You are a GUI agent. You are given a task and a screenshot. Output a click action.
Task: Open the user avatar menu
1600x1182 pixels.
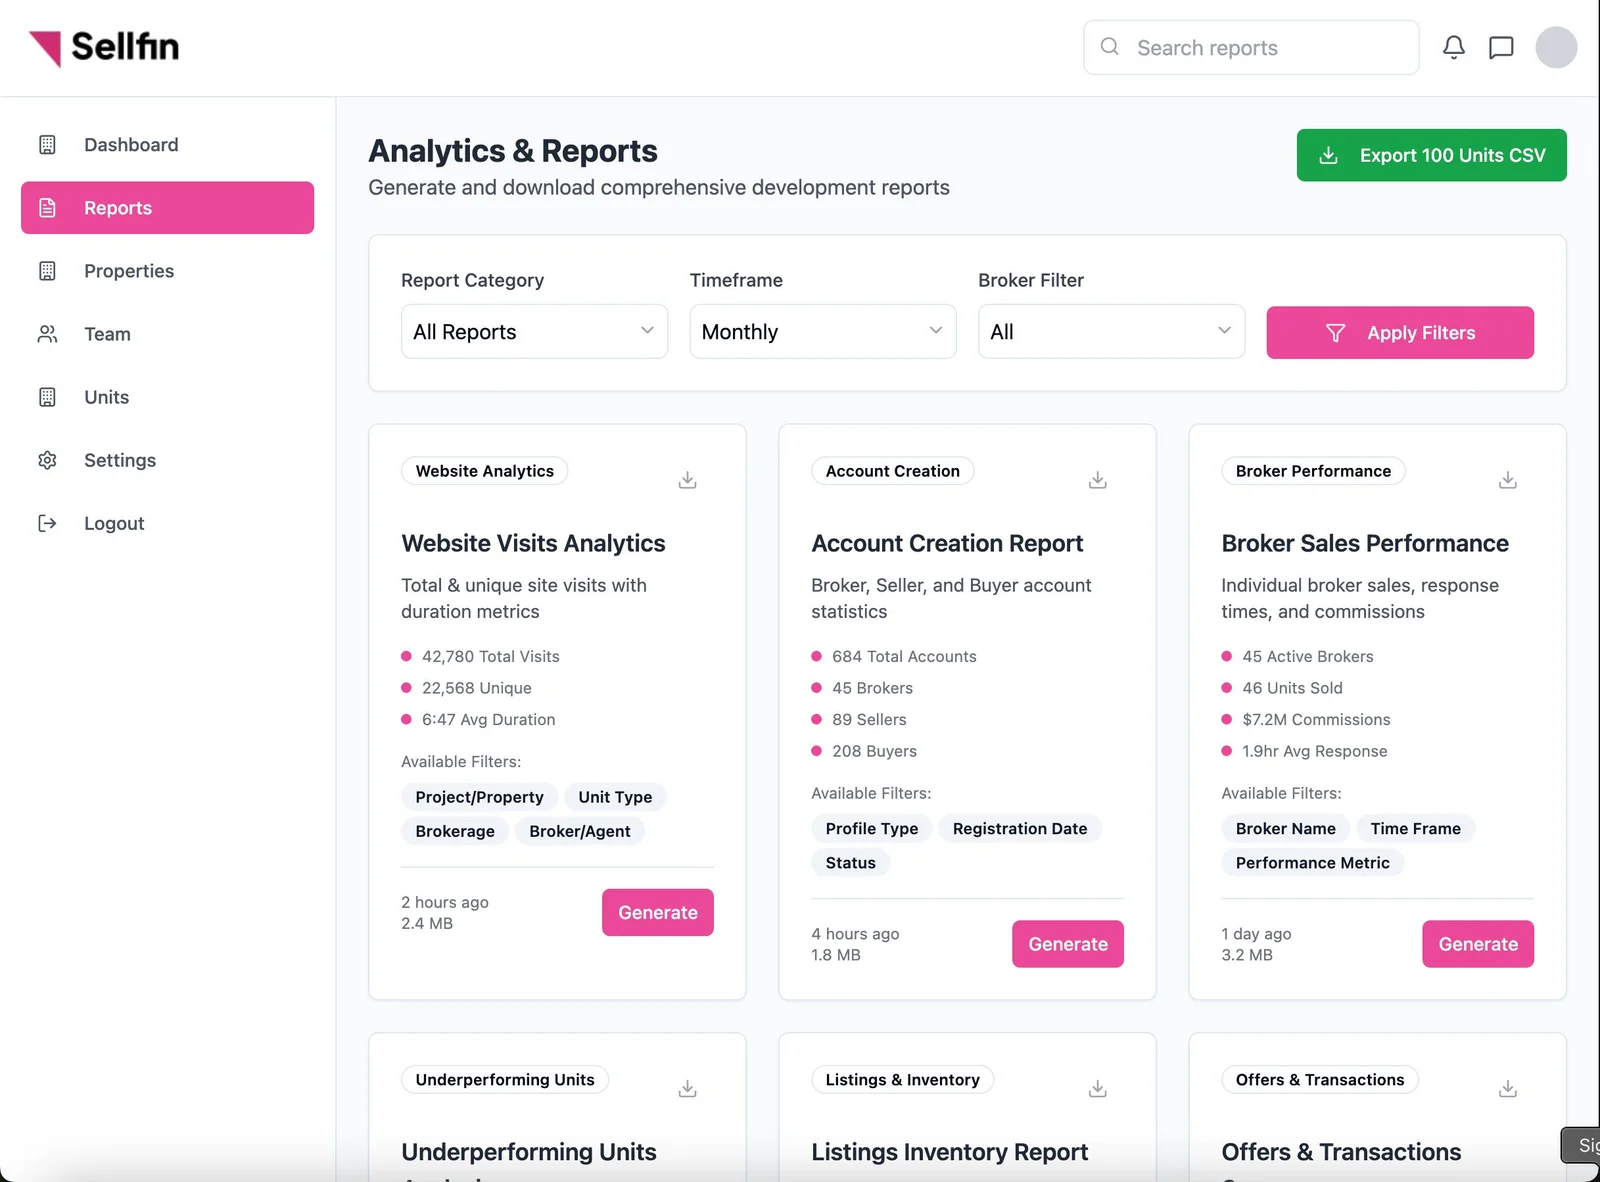[1556, 47]
